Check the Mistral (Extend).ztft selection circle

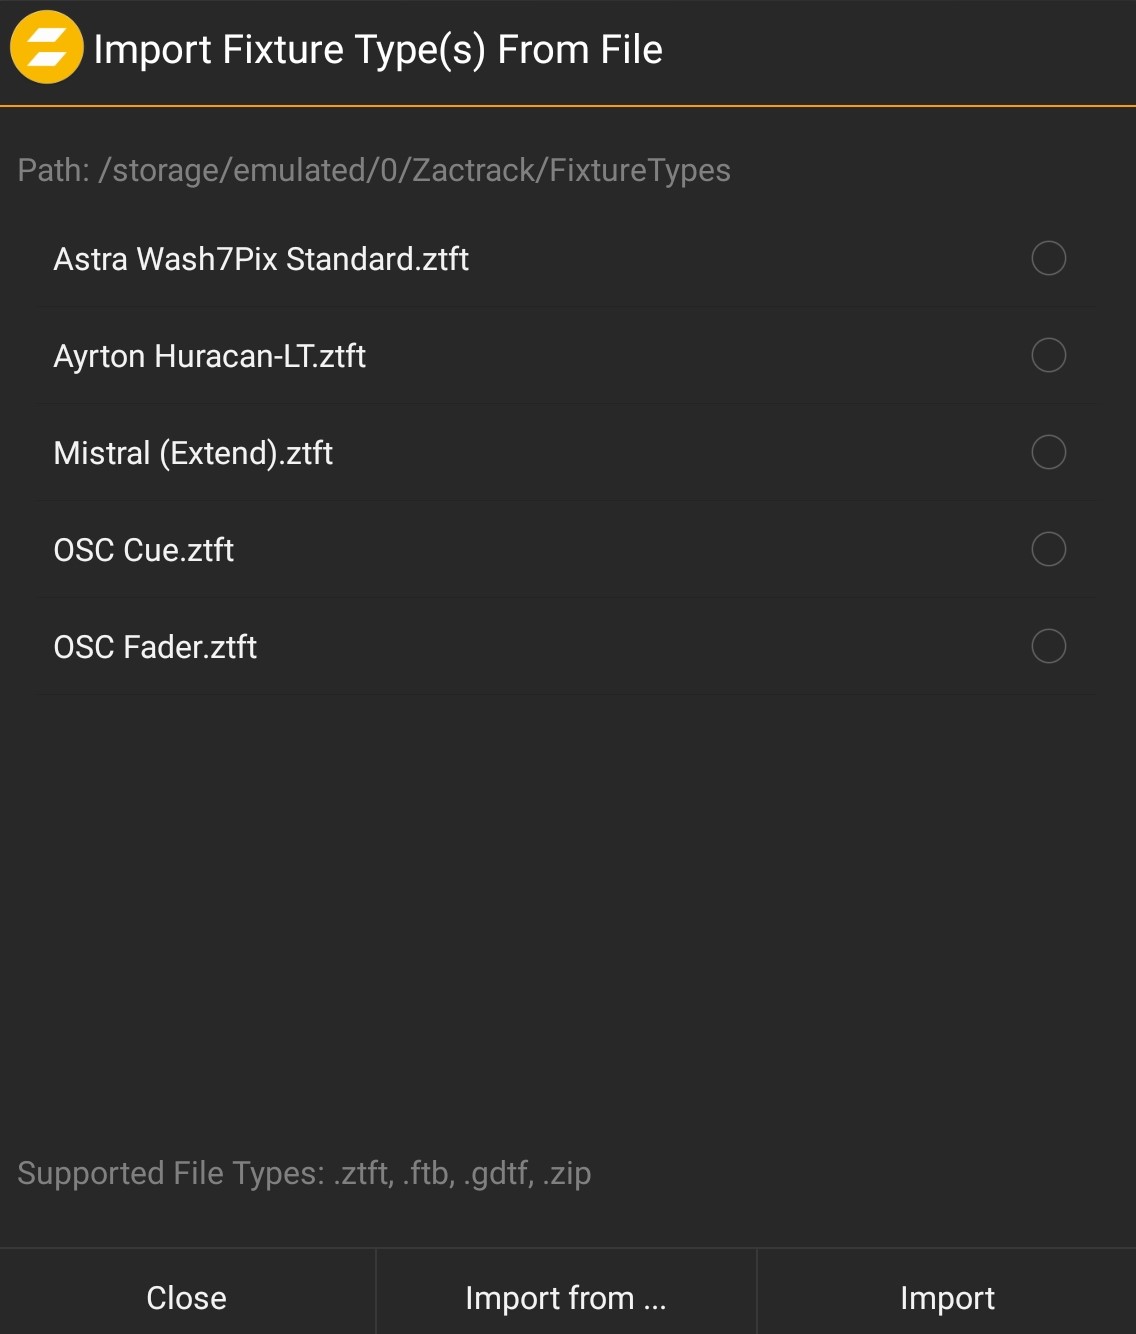click(1048, 453)
